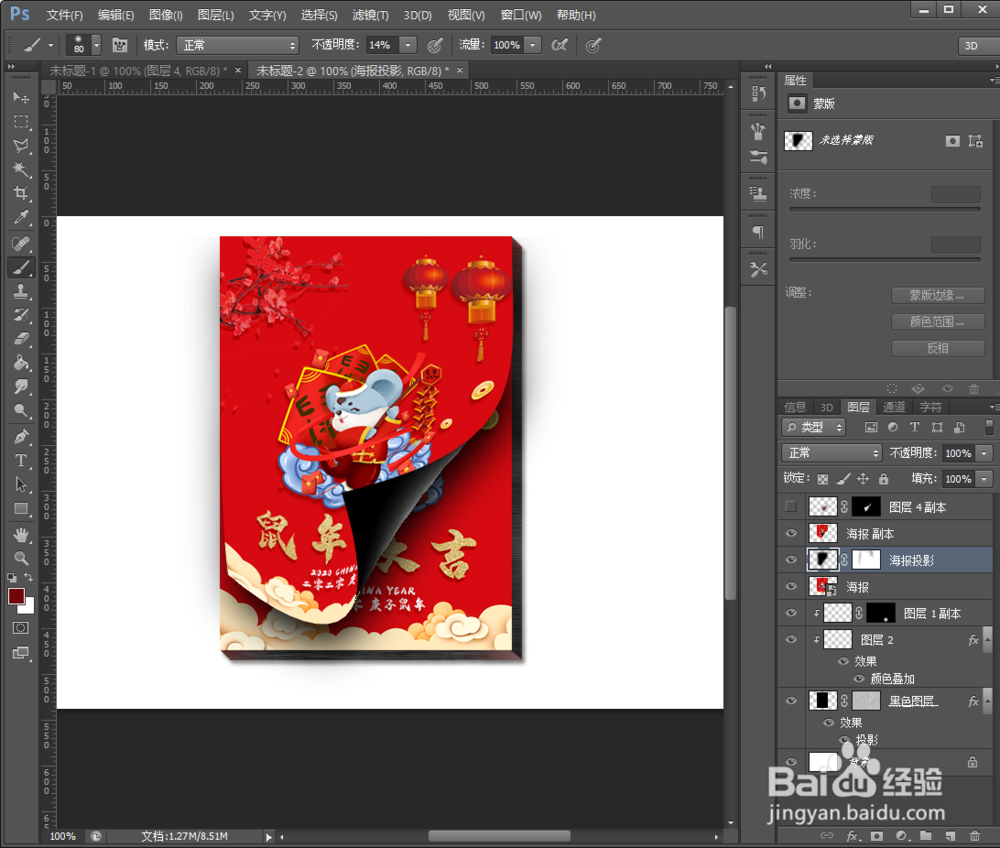Hide the 黑色图层 layer
This screenshot has height=848, width=1000.
791,701
